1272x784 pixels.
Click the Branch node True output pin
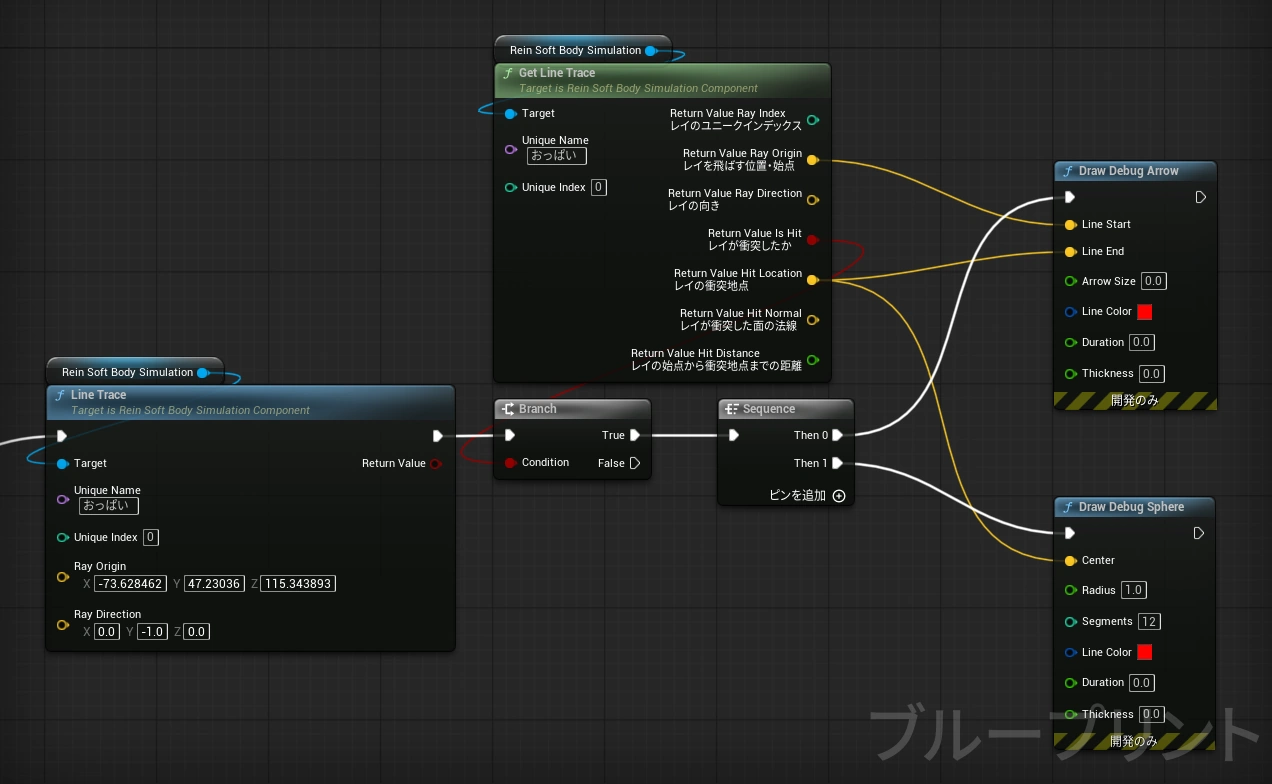[x=635, y=435]
